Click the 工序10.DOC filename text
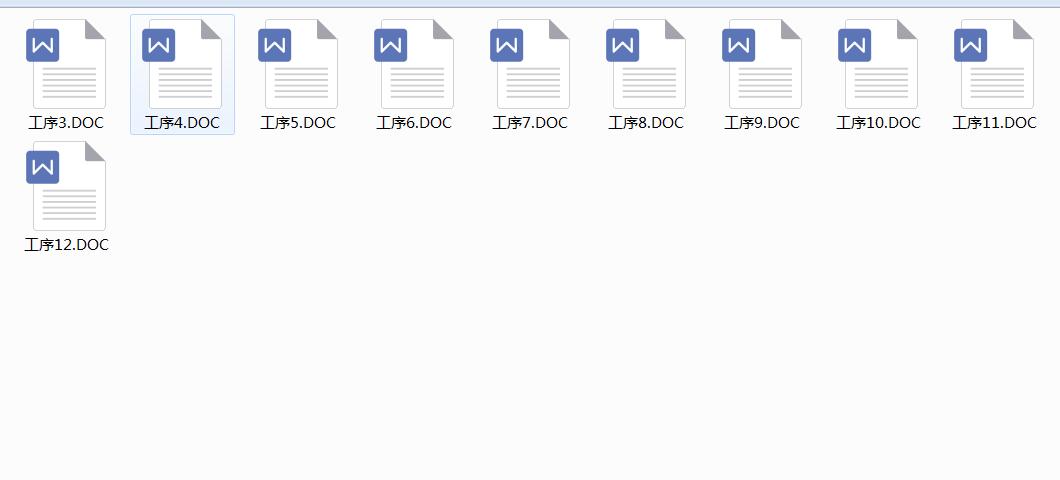Viewport: 1060px width, 480px height. (x=878, y=123)
